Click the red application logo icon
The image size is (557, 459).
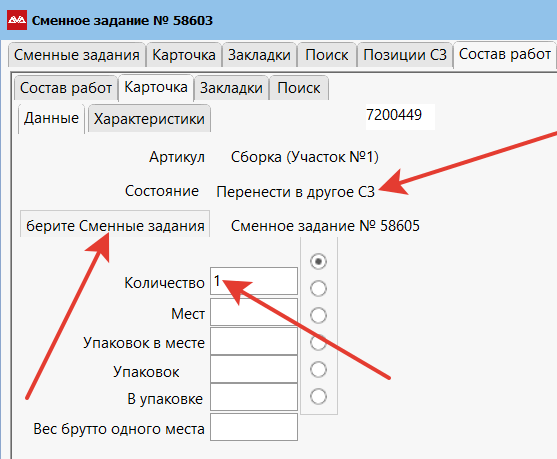[x=17, y=20]
